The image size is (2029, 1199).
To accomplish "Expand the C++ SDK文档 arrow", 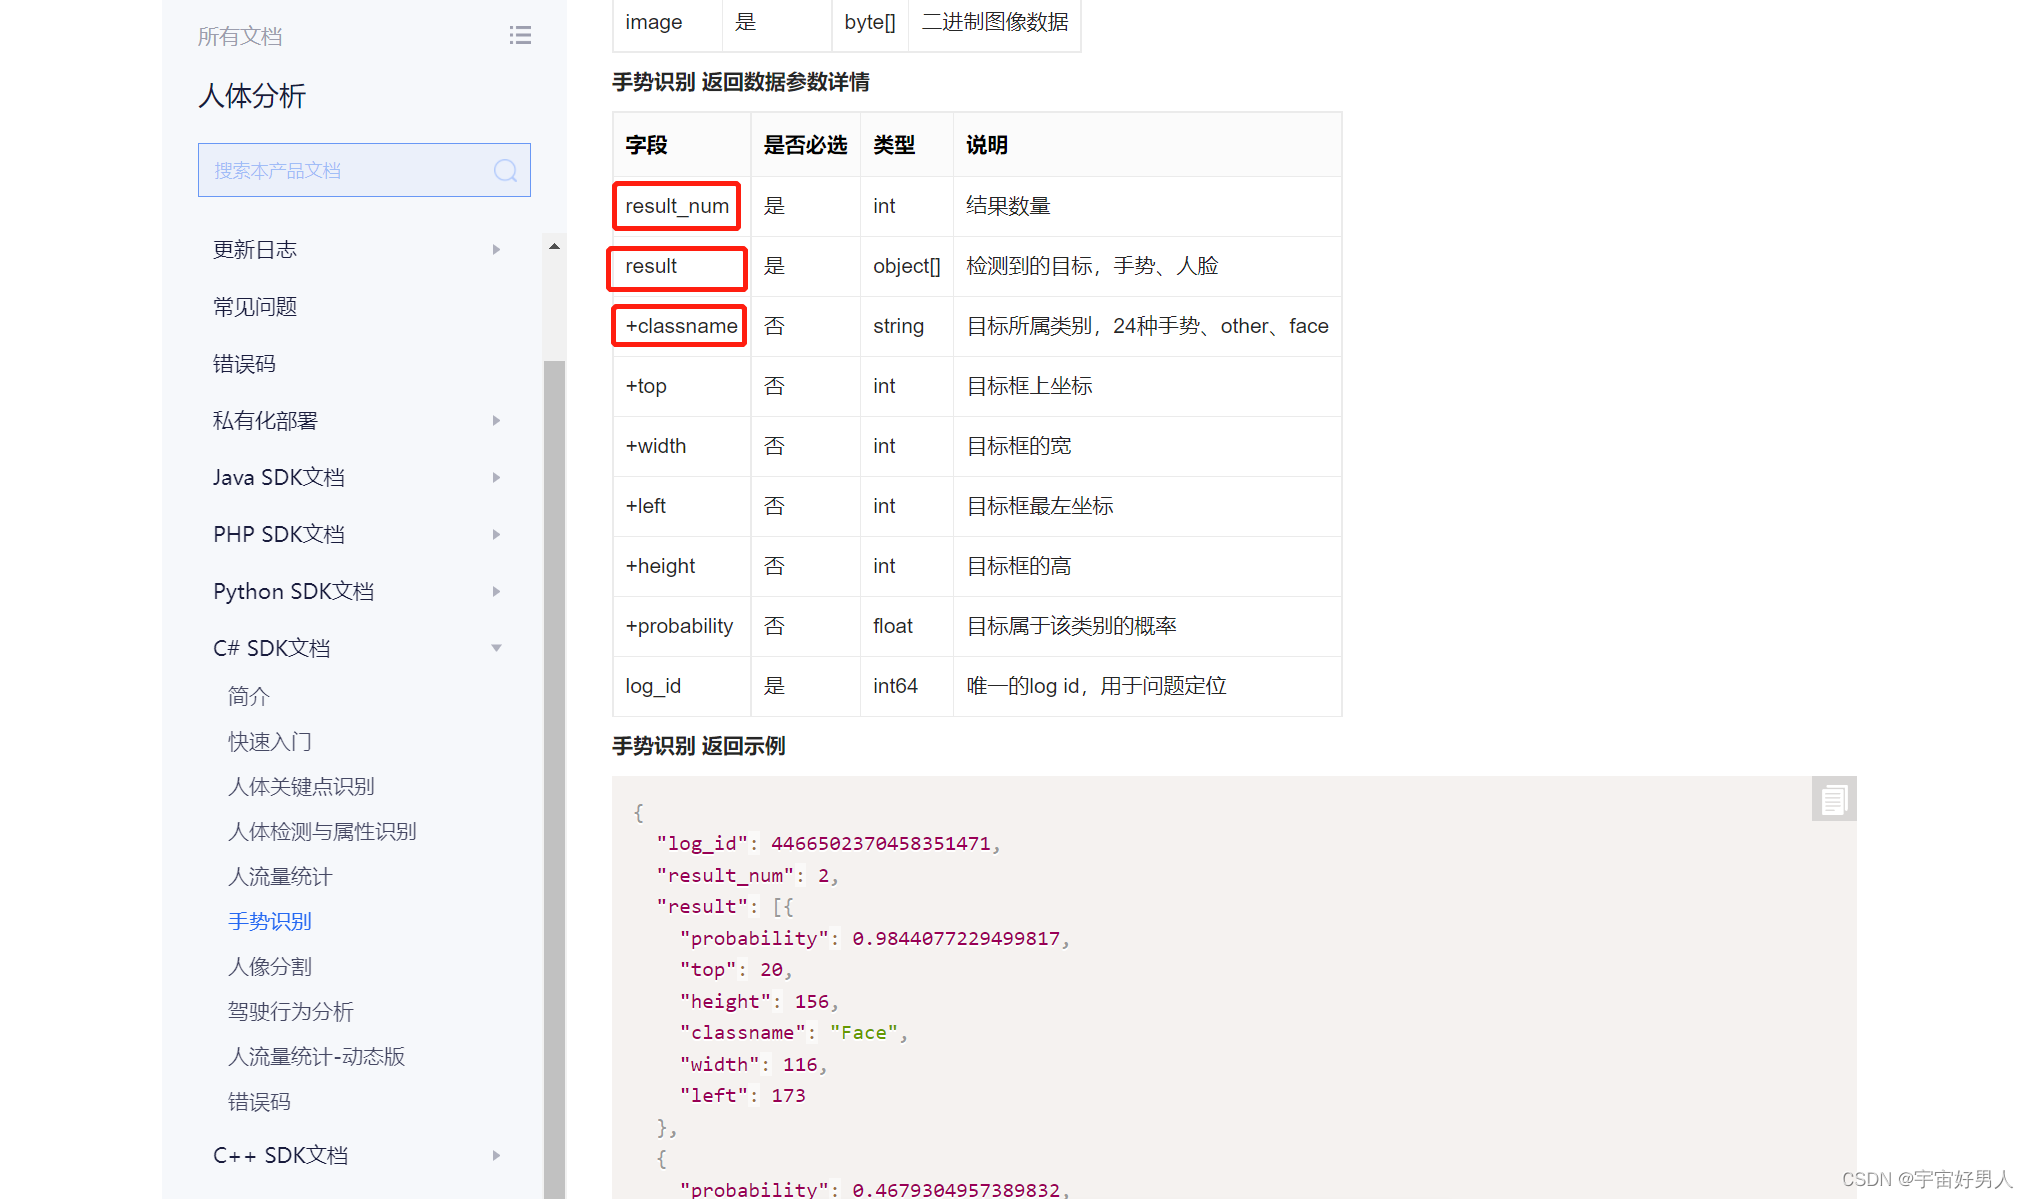I will 496,1155.
